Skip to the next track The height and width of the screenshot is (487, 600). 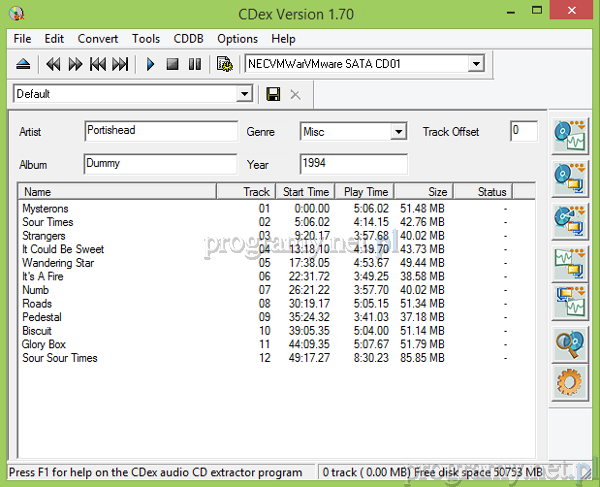[x=120, y=64]
